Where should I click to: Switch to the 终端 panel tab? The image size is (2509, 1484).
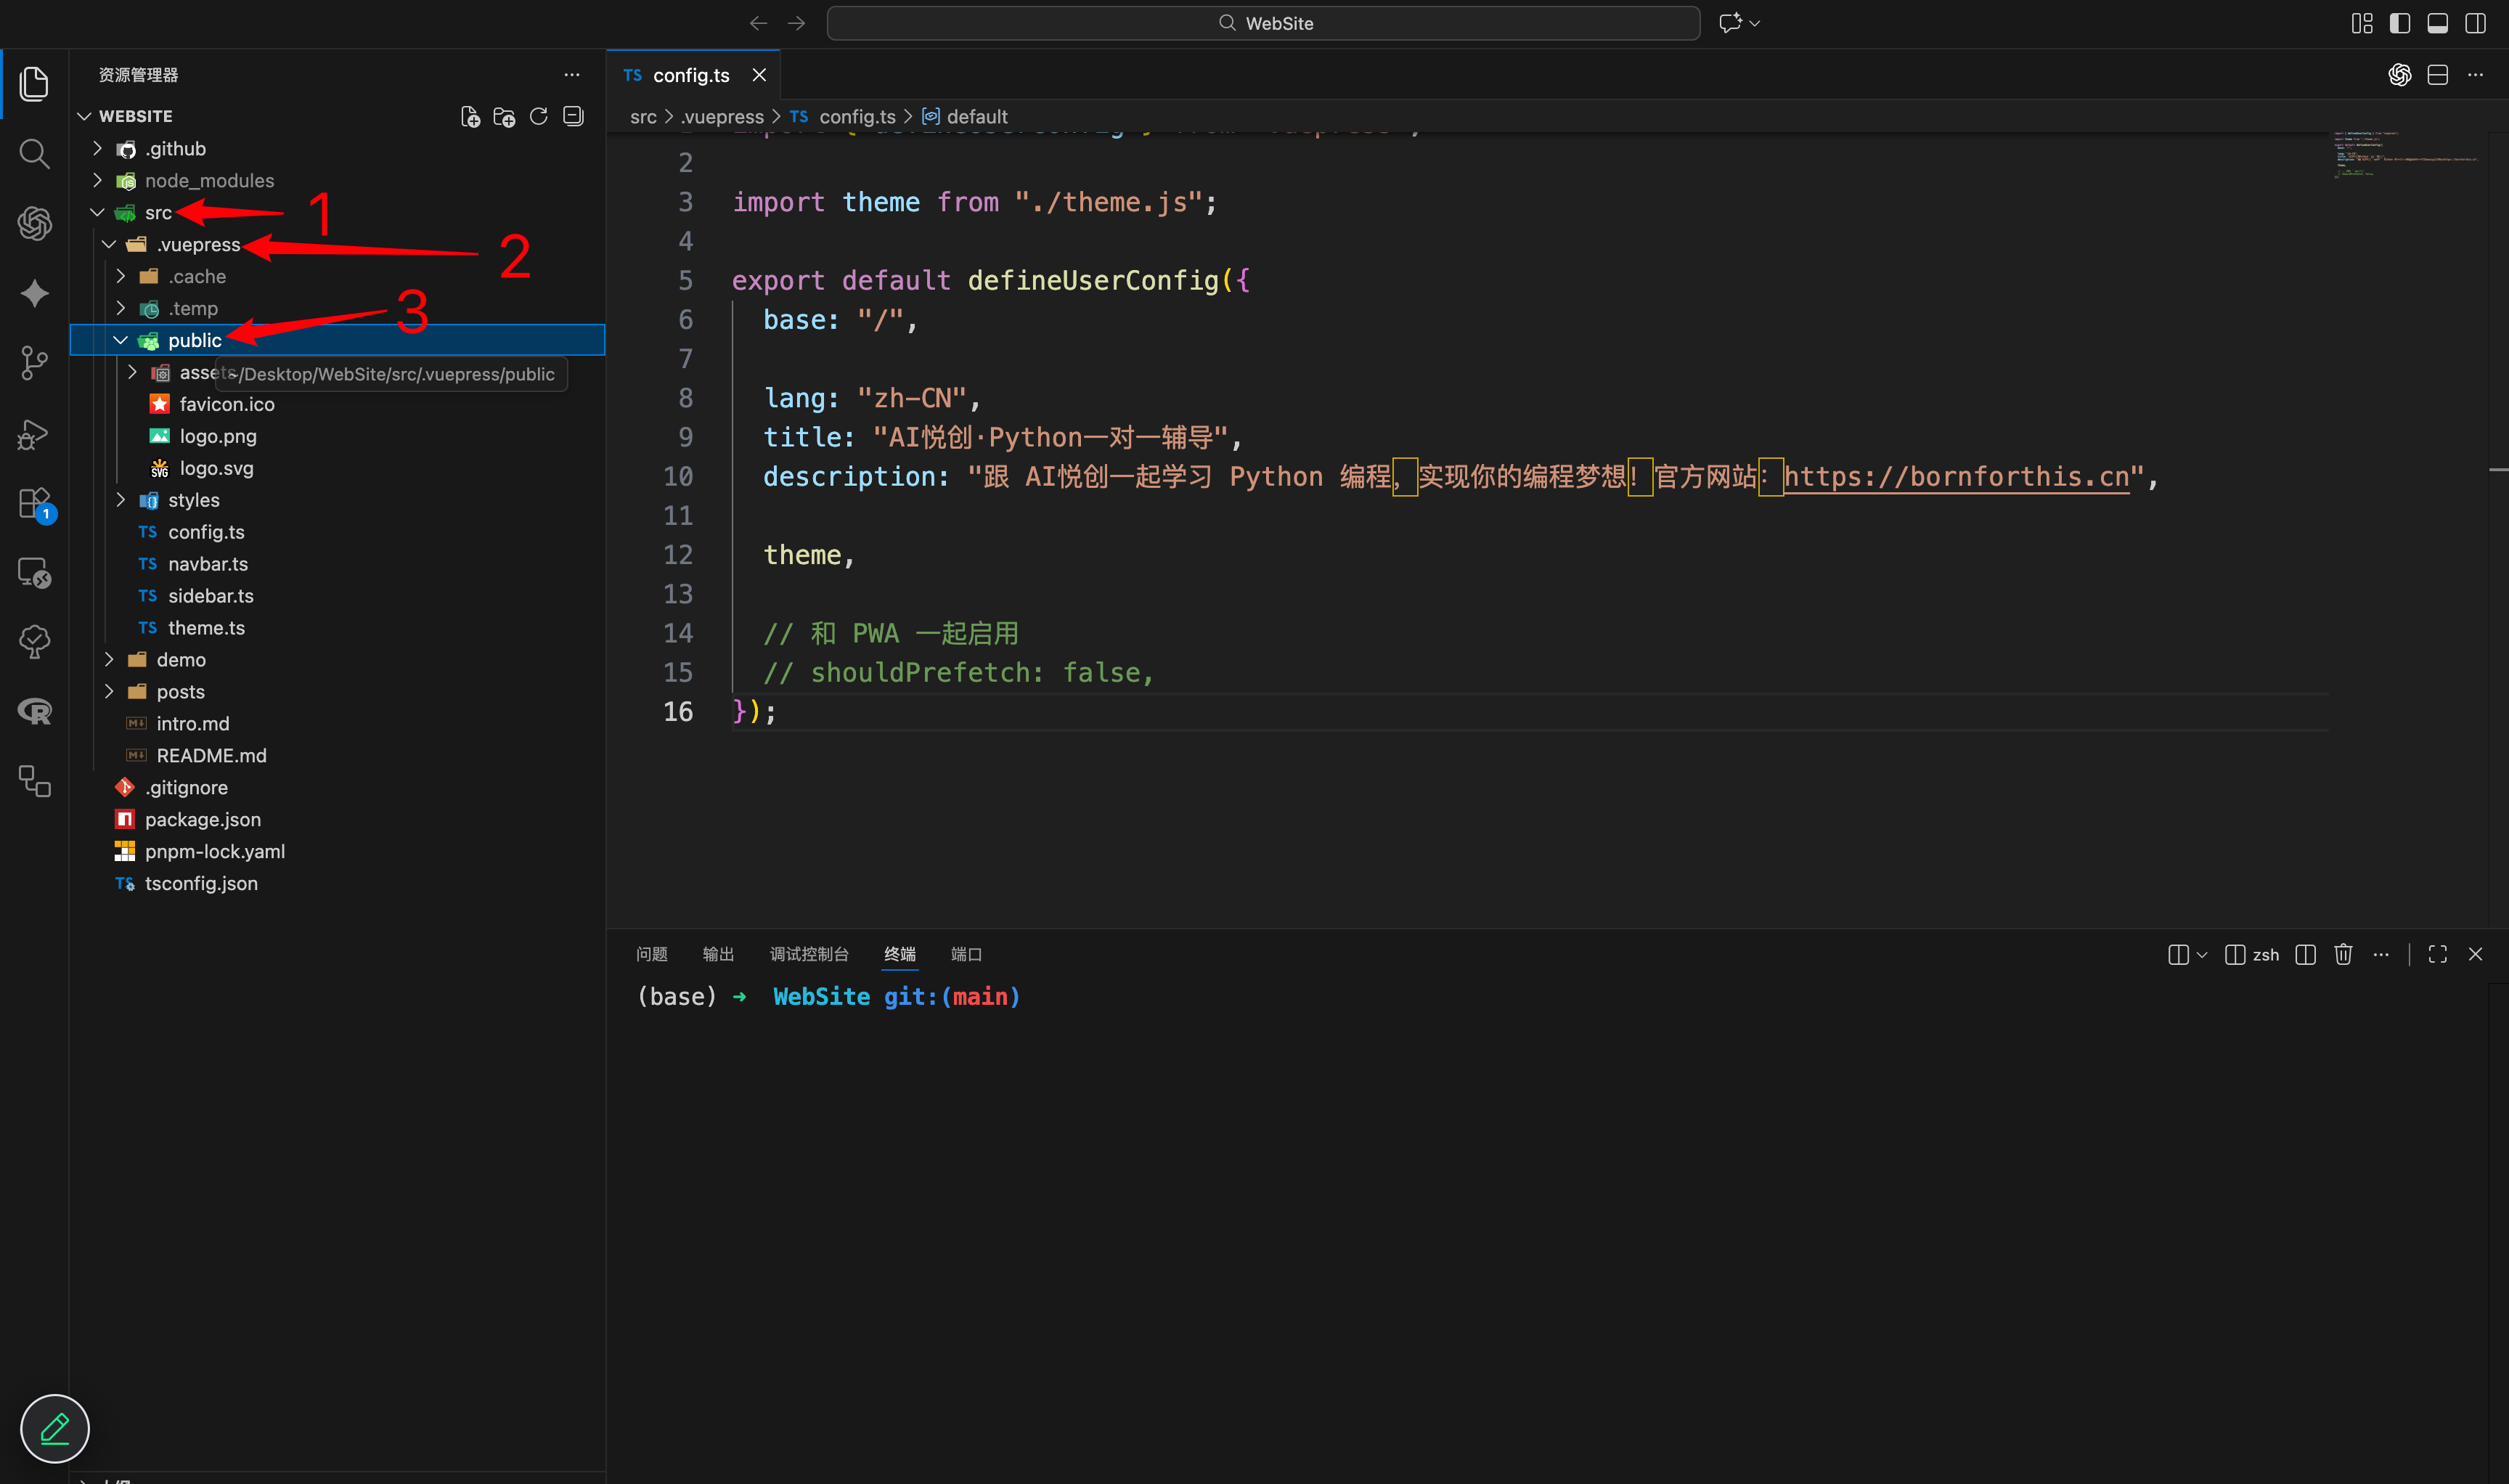click(x=900, y=955)
